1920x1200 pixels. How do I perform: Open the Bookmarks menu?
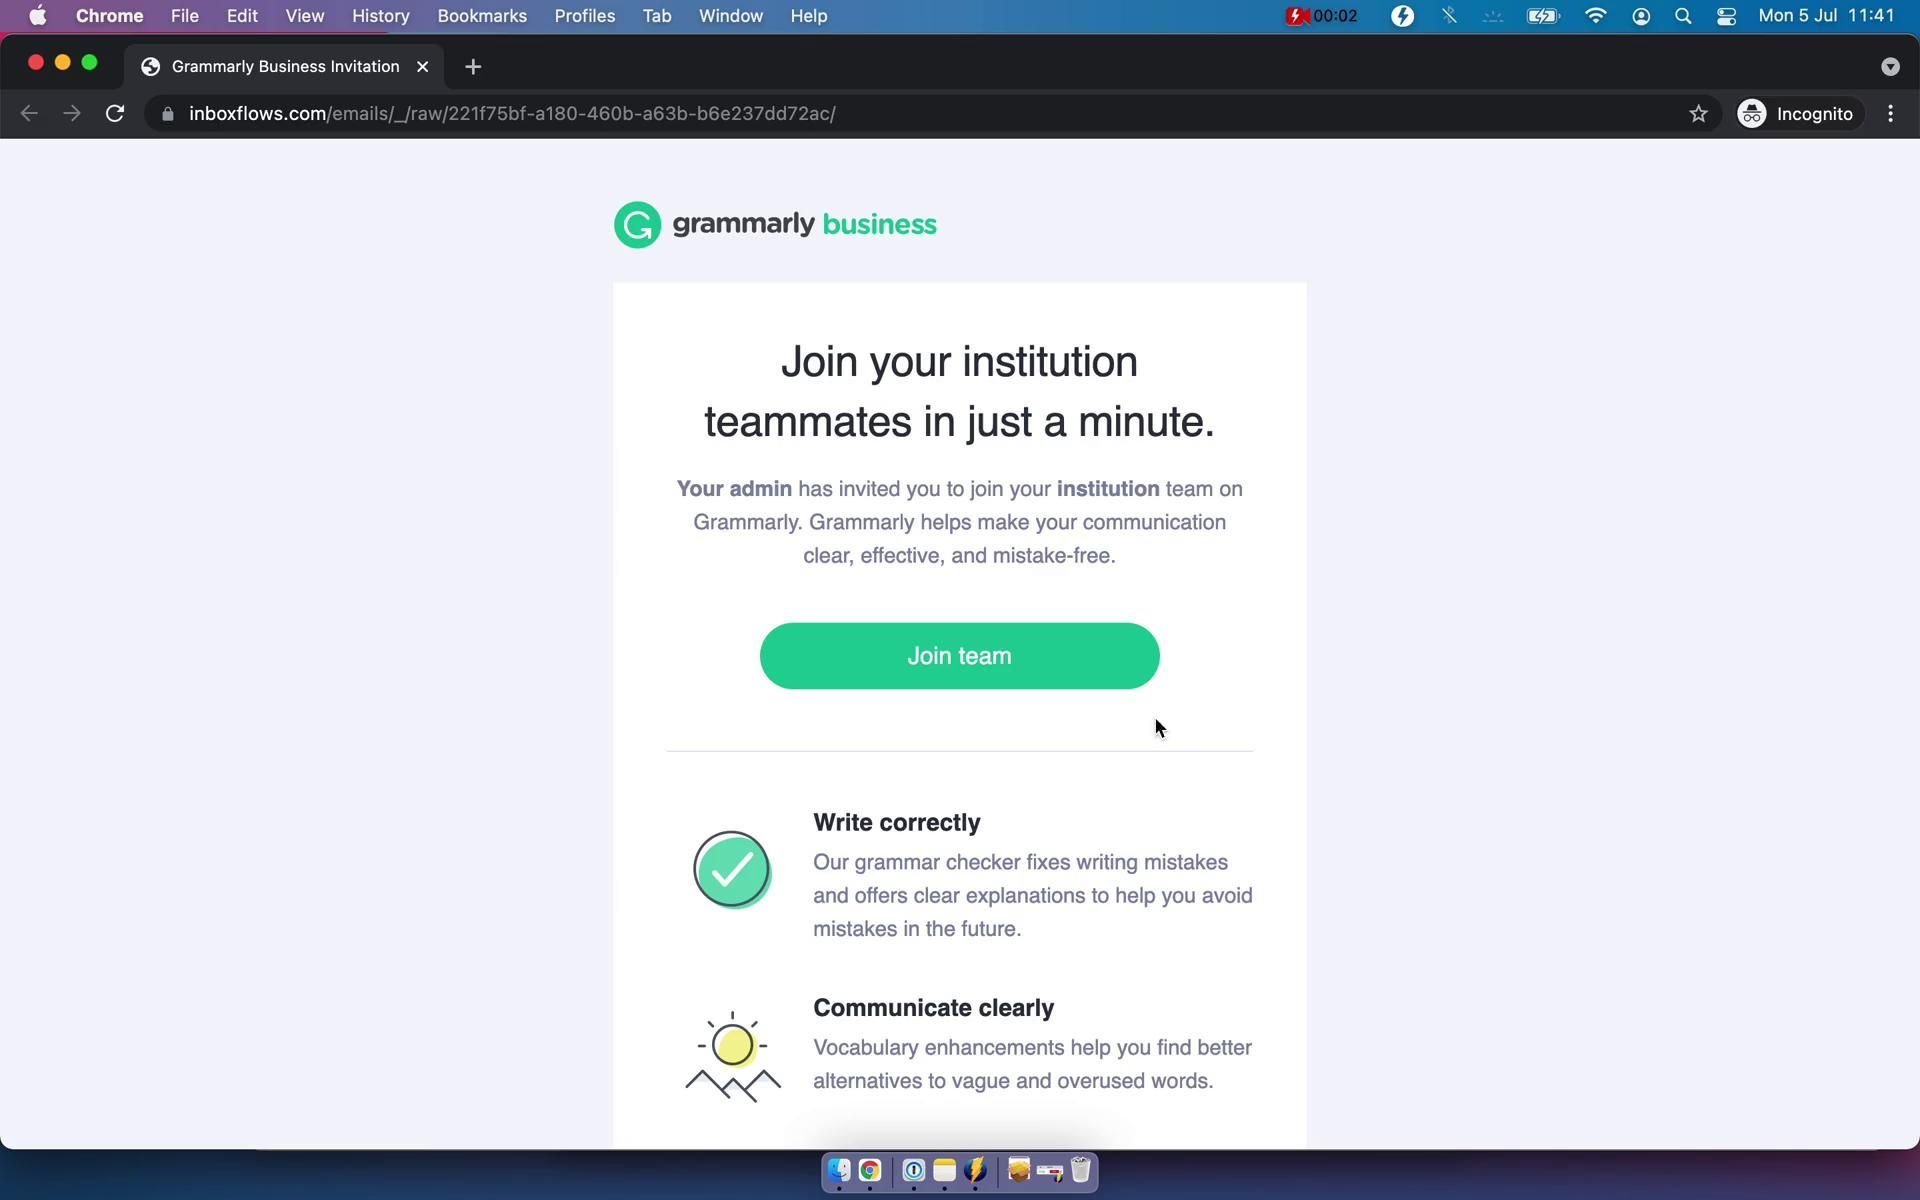tap(481, 16)
